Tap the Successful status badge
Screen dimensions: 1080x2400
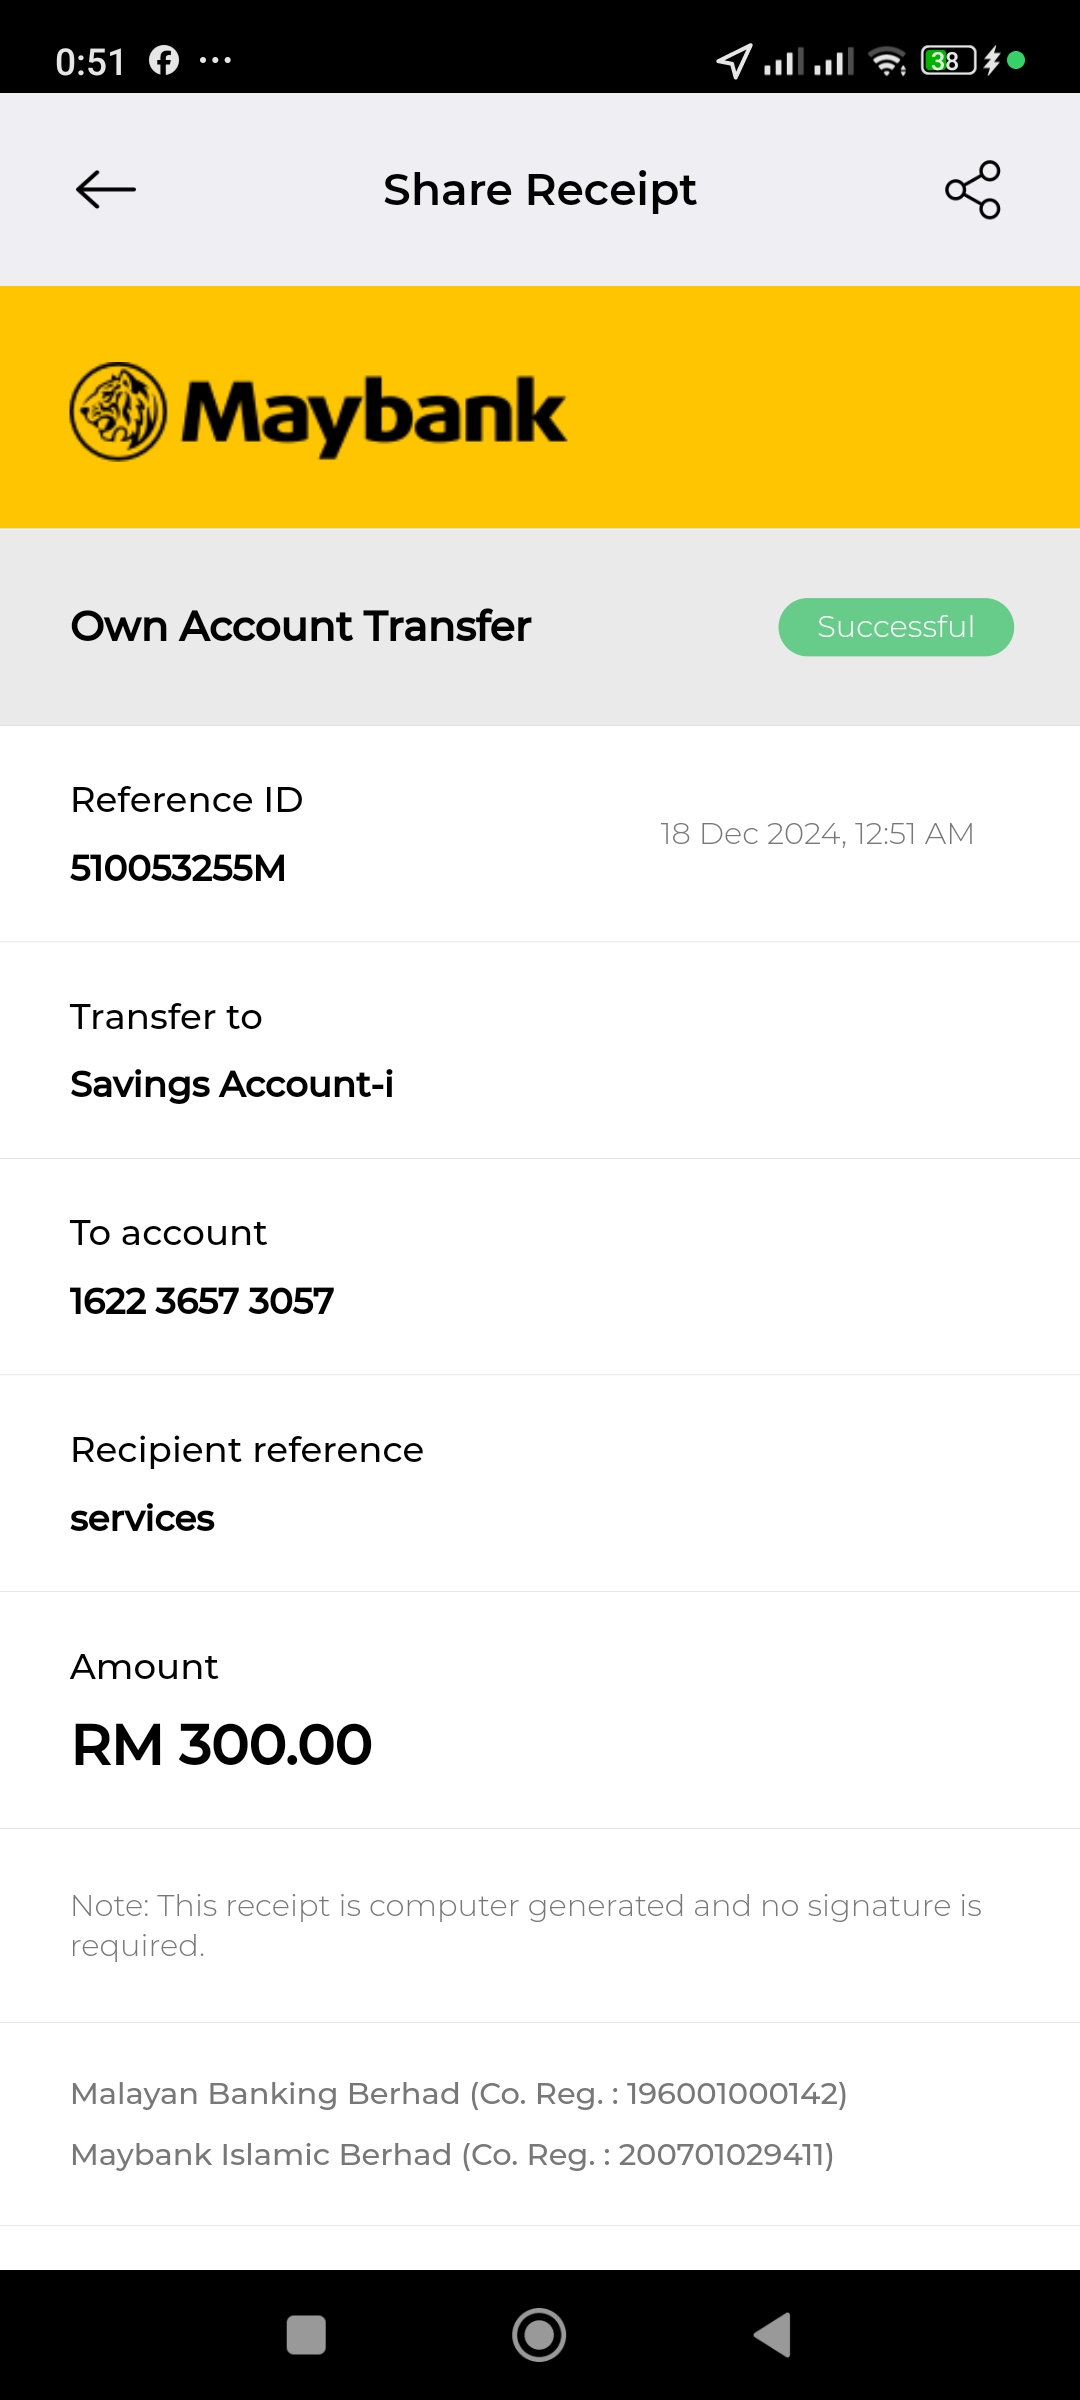click(x=896, y=627)
